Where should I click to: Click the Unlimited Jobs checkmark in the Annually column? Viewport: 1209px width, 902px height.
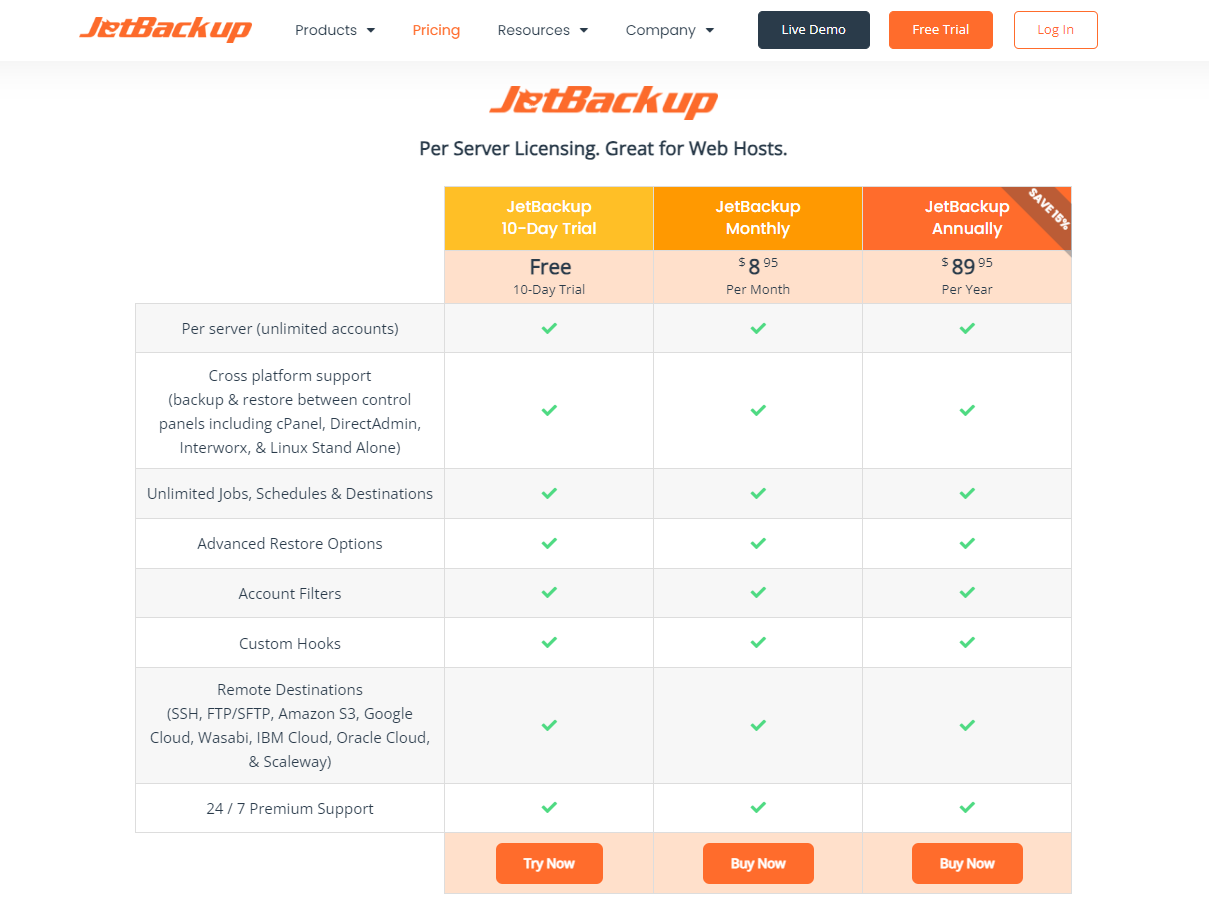coord(967,493)
